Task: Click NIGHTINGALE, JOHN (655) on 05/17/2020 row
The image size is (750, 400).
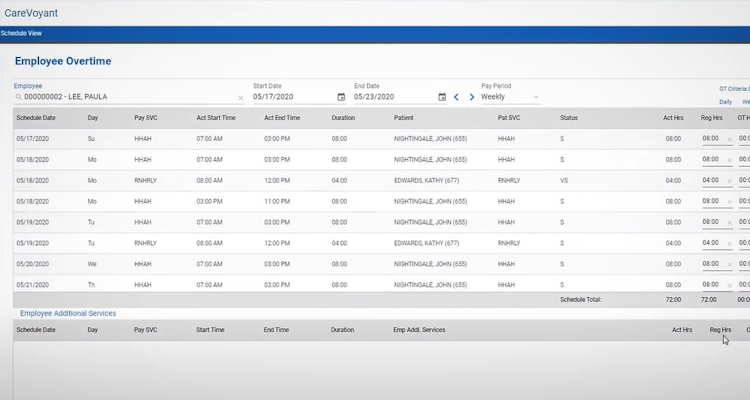Action: click(430, 139)
